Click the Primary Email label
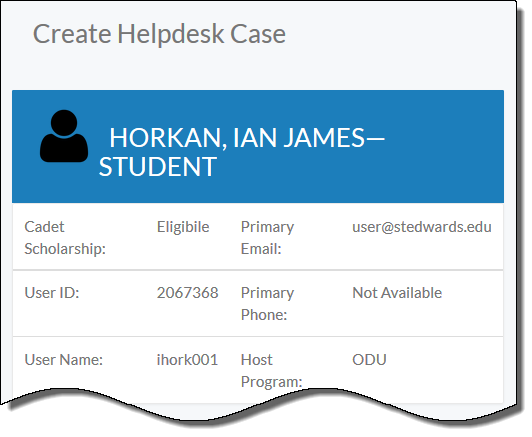Screen dimensions: 532x437 tap(267, 238)
